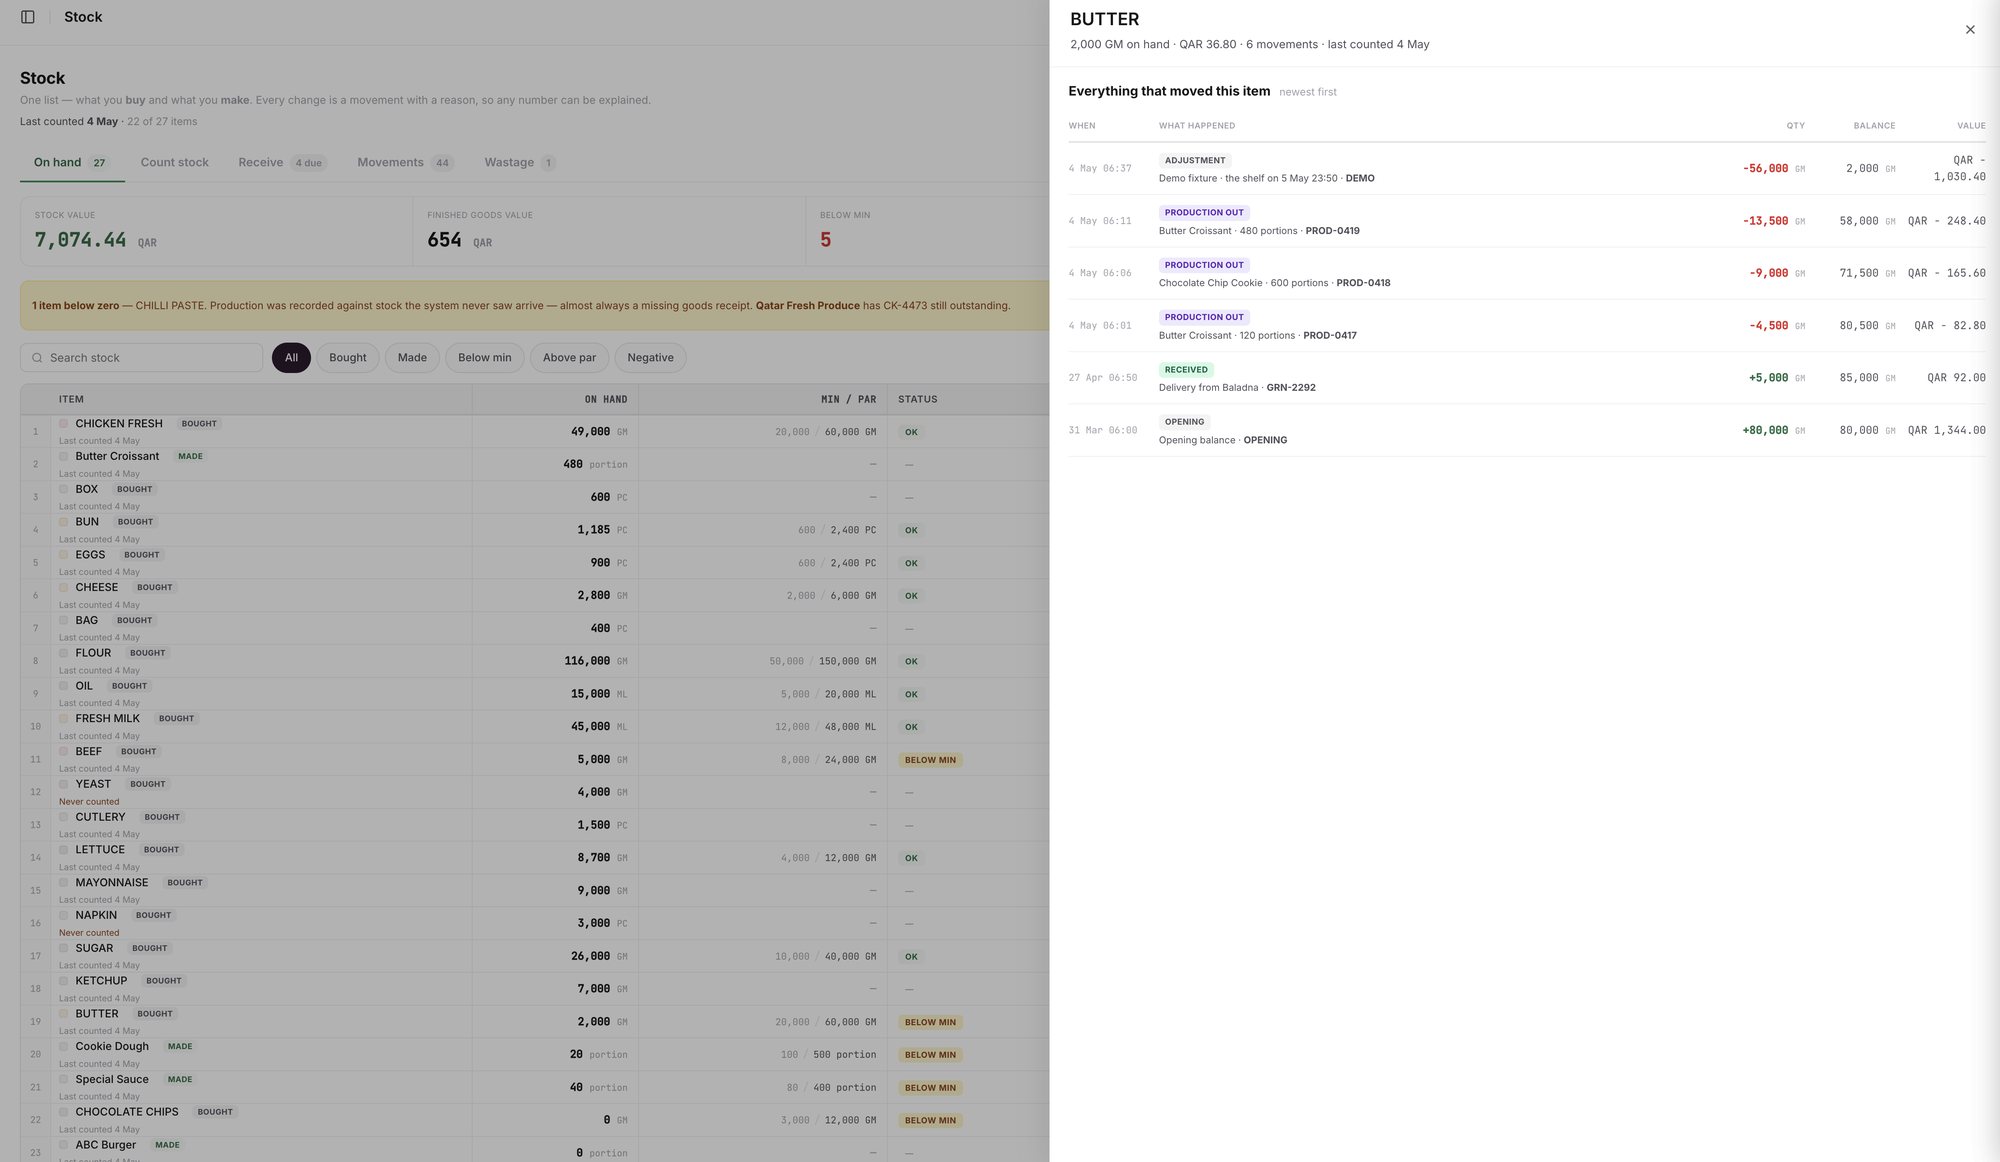Image resolution: width=2000 pixels, height=1162 pixels.
Task: Open the PROD-0419 production reference
Action: [1332, 231]
